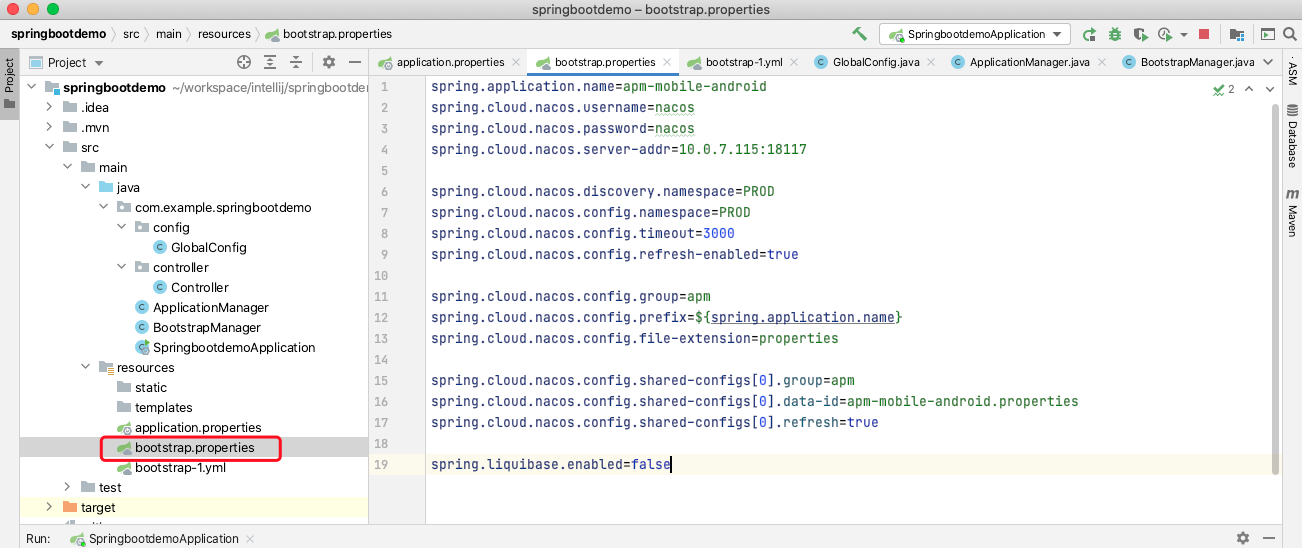
Task: Close the GlobalConfig.java editor tab
Action: pyautogui.click(x=931, y=62)
